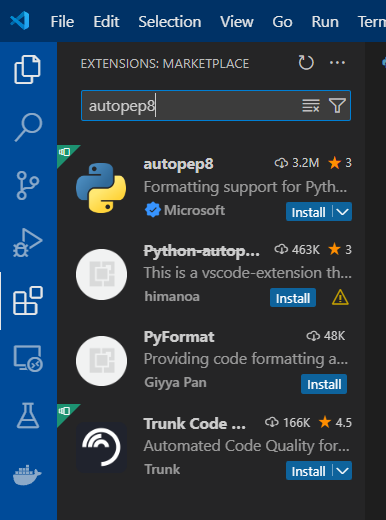Click the Giyya Pan publisher name
This screenshot has height=520, width=386.
point(175,383)
